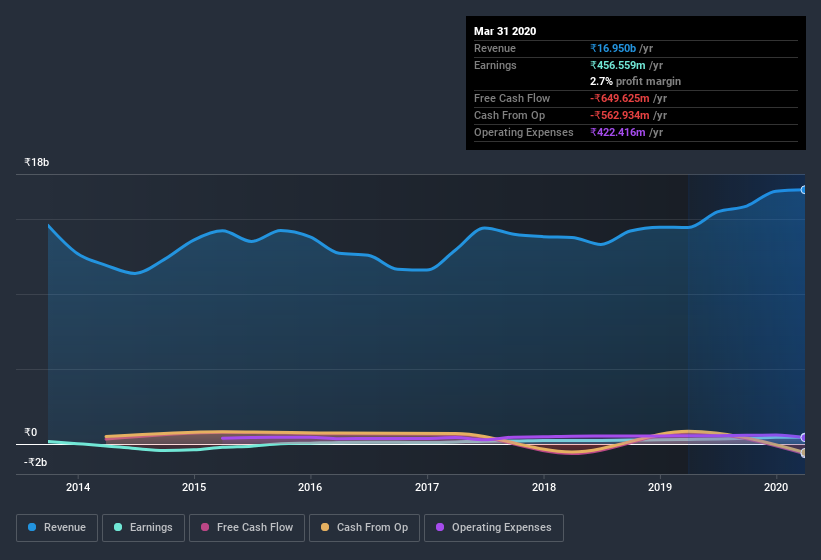Toggle the Earnings series legend button
821x560 pixels.
tap(143, 528)
